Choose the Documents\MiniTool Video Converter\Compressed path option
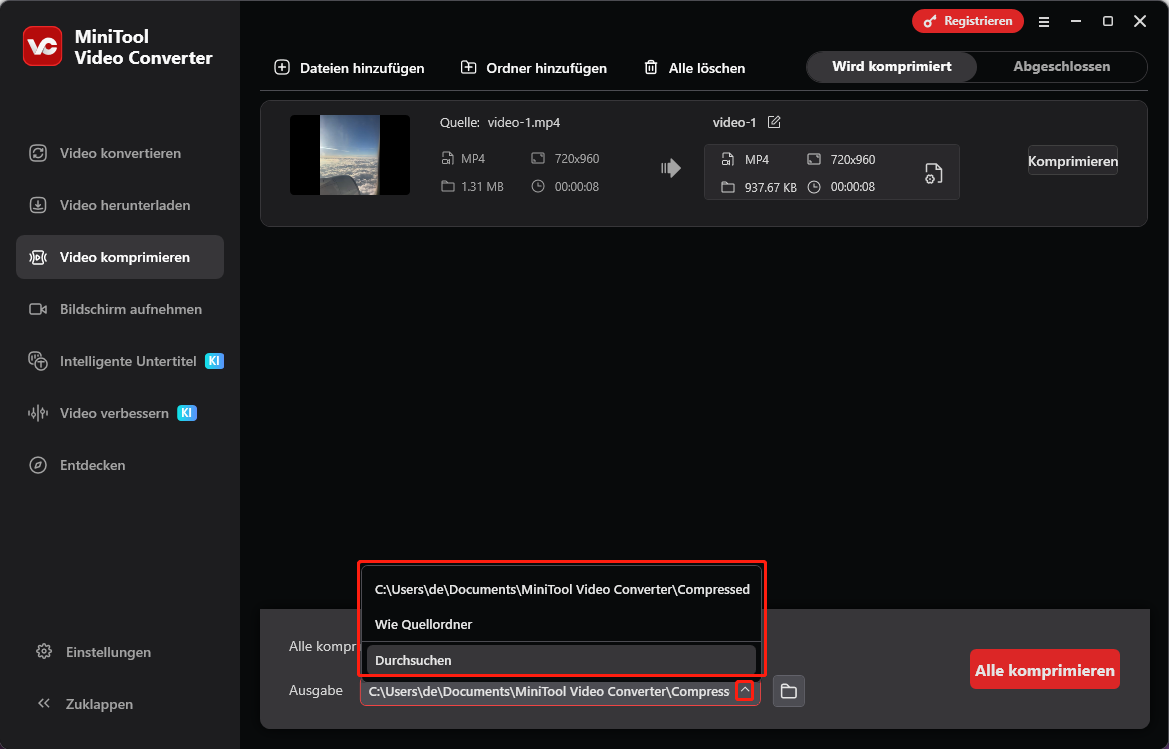The height and width of the screenshot is (749, 1169). [561, 590]
